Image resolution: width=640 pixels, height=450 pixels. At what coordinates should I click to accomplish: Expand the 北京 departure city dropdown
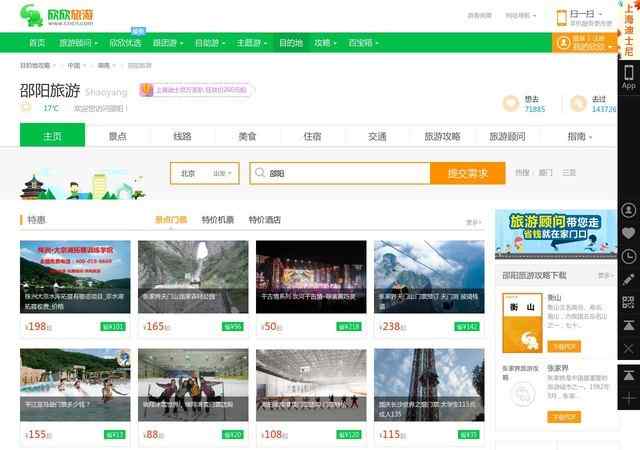pos(204,173)
